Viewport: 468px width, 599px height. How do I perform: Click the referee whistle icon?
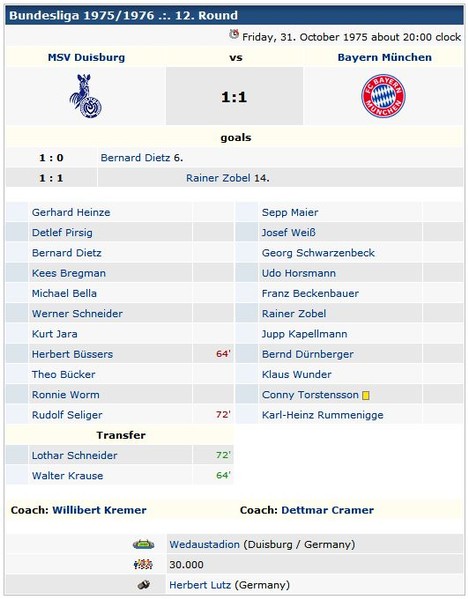(144, 584)
